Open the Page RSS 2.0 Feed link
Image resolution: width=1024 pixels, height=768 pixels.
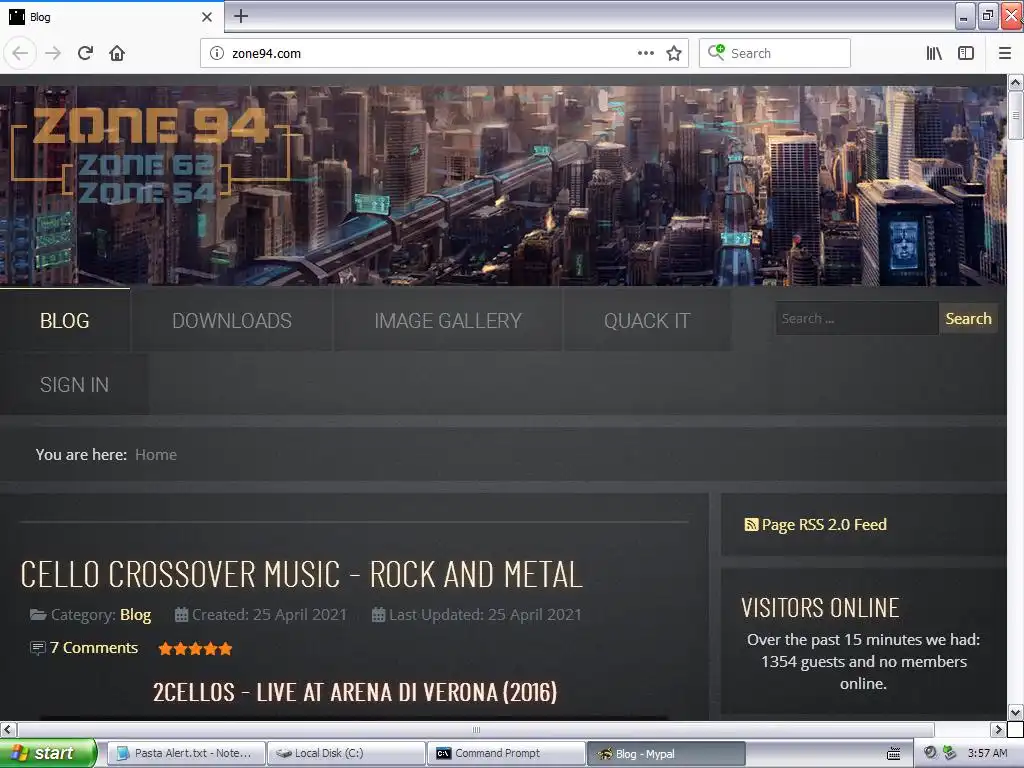[824, 524]
